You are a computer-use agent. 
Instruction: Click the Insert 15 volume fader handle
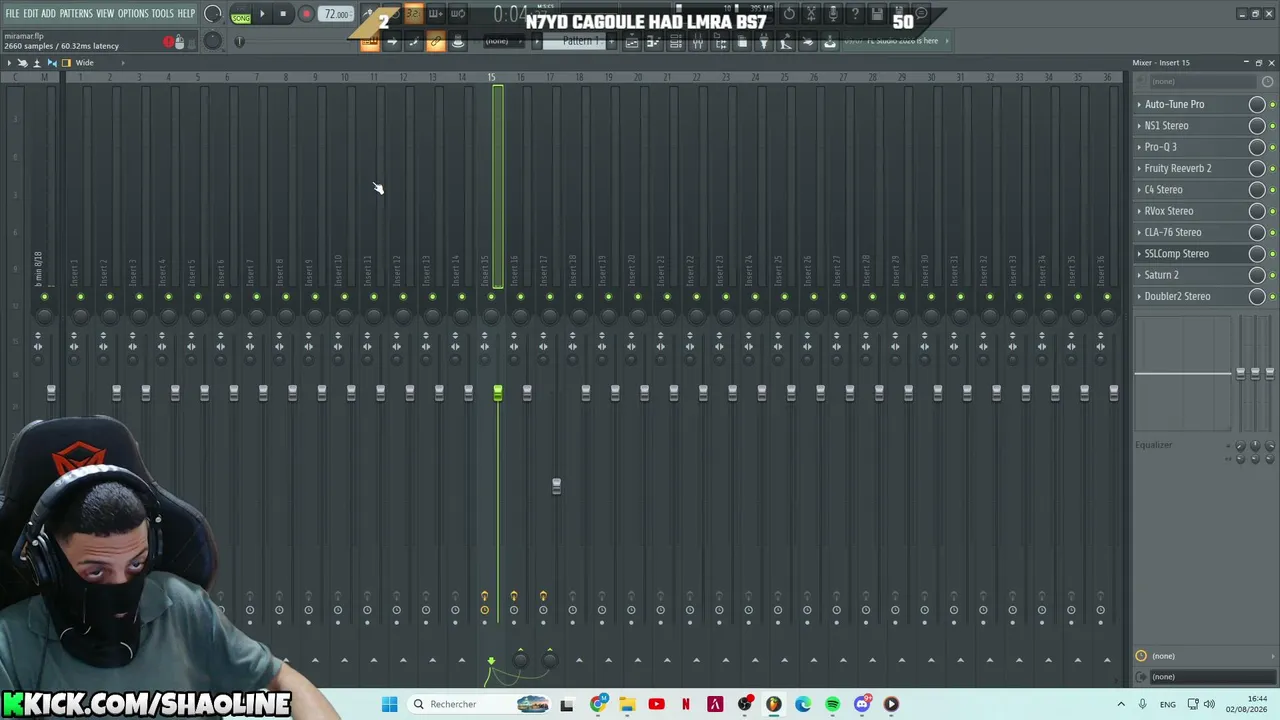(x=497, y=394)
